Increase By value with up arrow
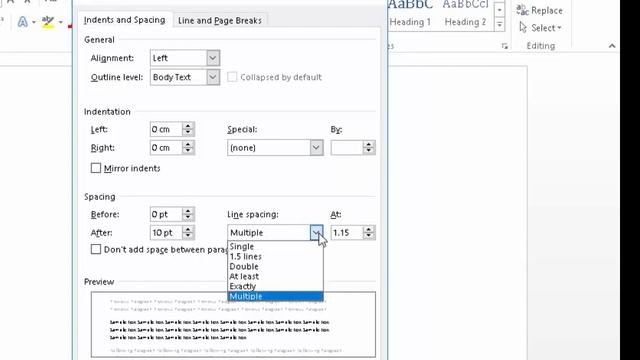This screenshot has width=640, height=360. [369, 144]
